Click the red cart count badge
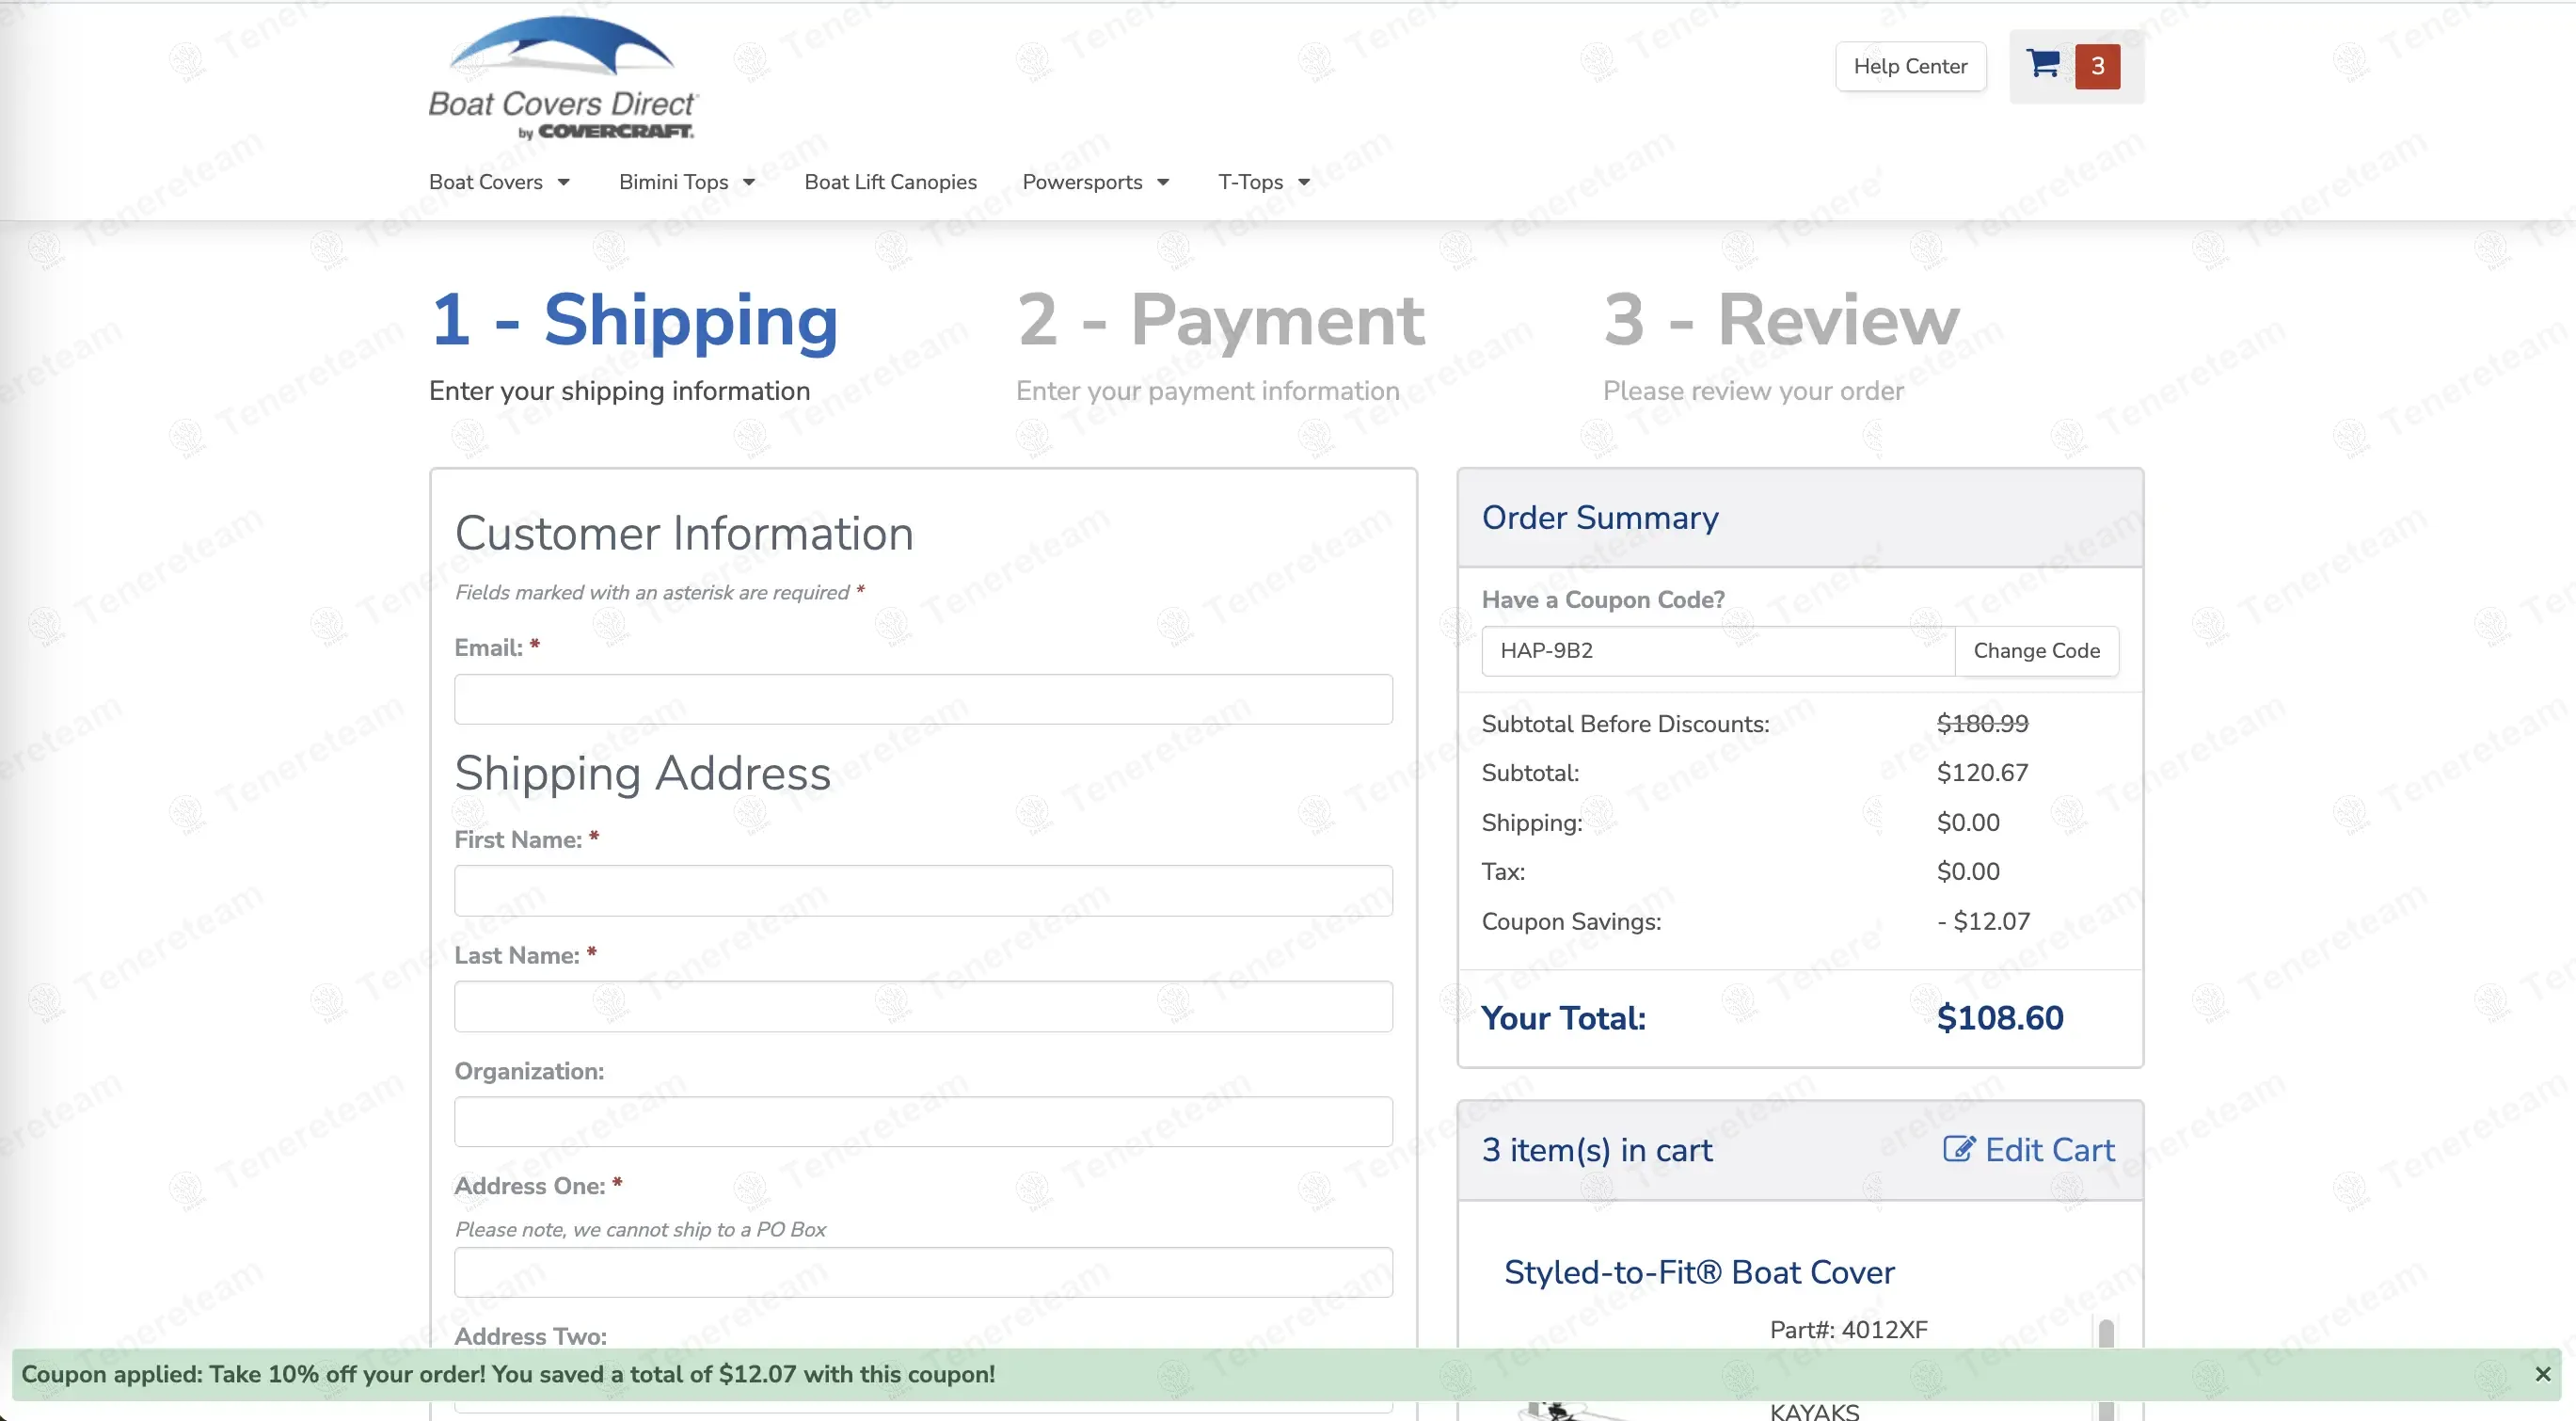This screenshot has height=1421, width=2576. (2097, 66)
